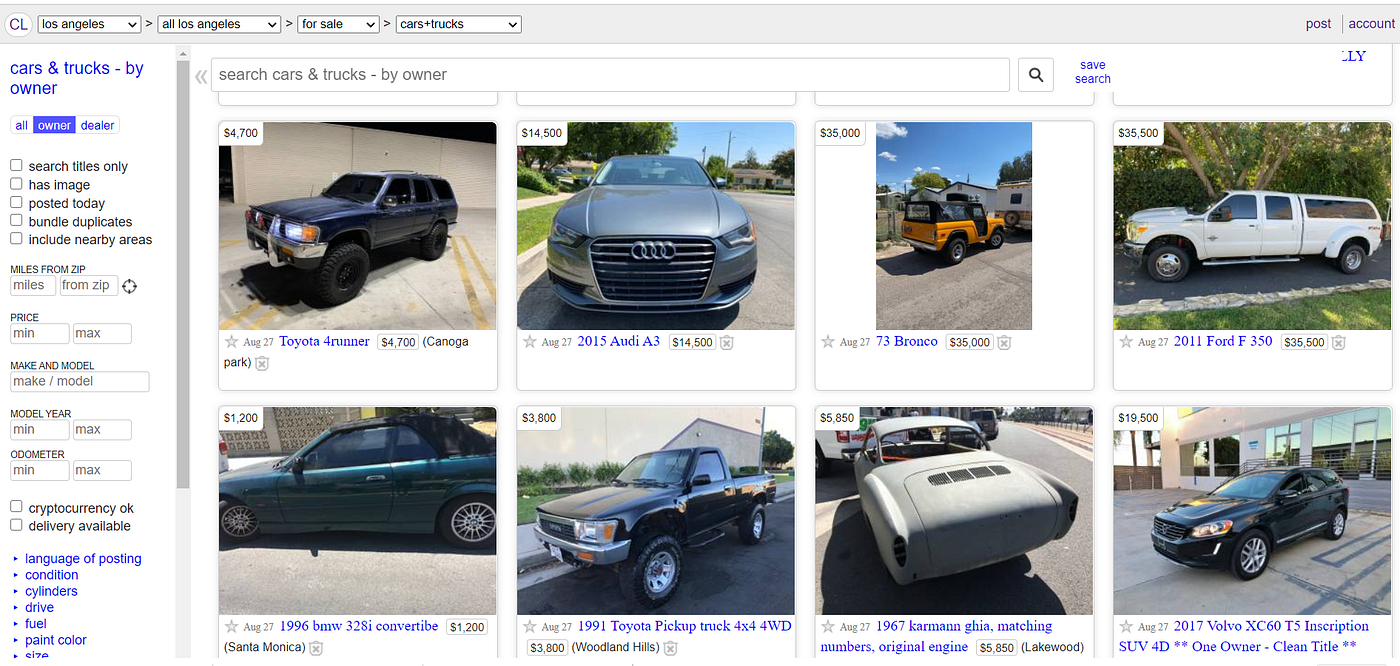
Task: Click the price min field
Action: [40, 333]
